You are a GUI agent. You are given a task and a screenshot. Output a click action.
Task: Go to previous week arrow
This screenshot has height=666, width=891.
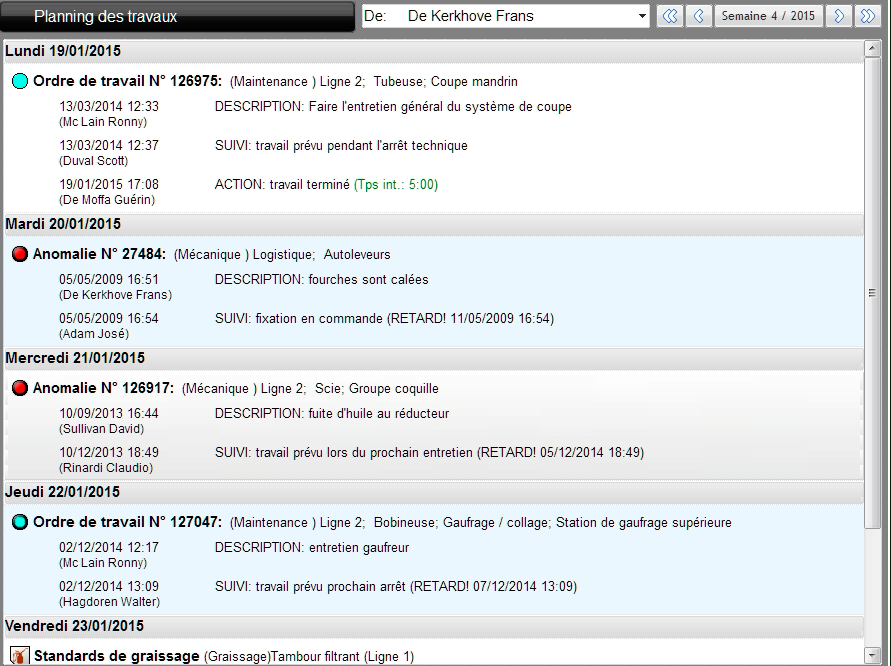(699, 16)
